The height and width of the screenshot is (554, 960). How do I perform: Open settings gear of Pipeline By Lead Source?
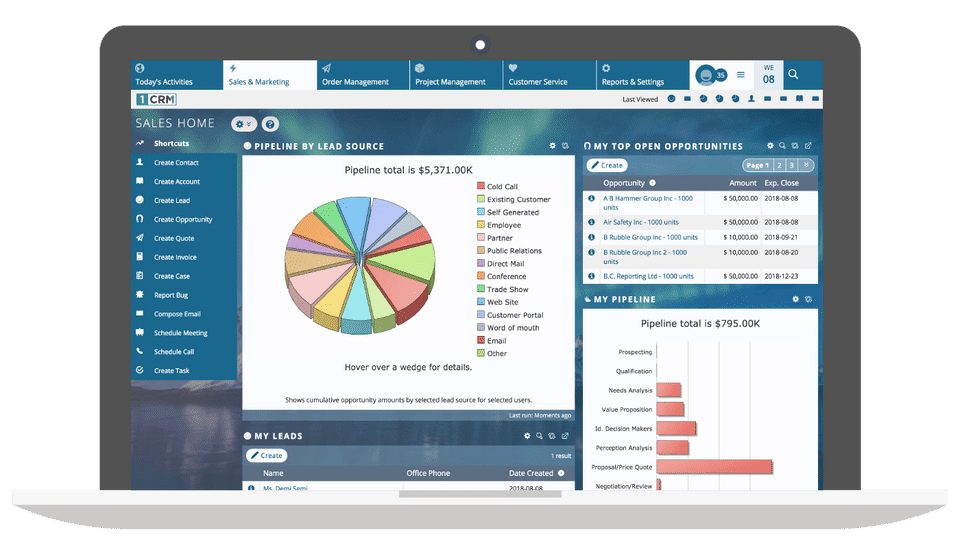(x=552, y=146)
